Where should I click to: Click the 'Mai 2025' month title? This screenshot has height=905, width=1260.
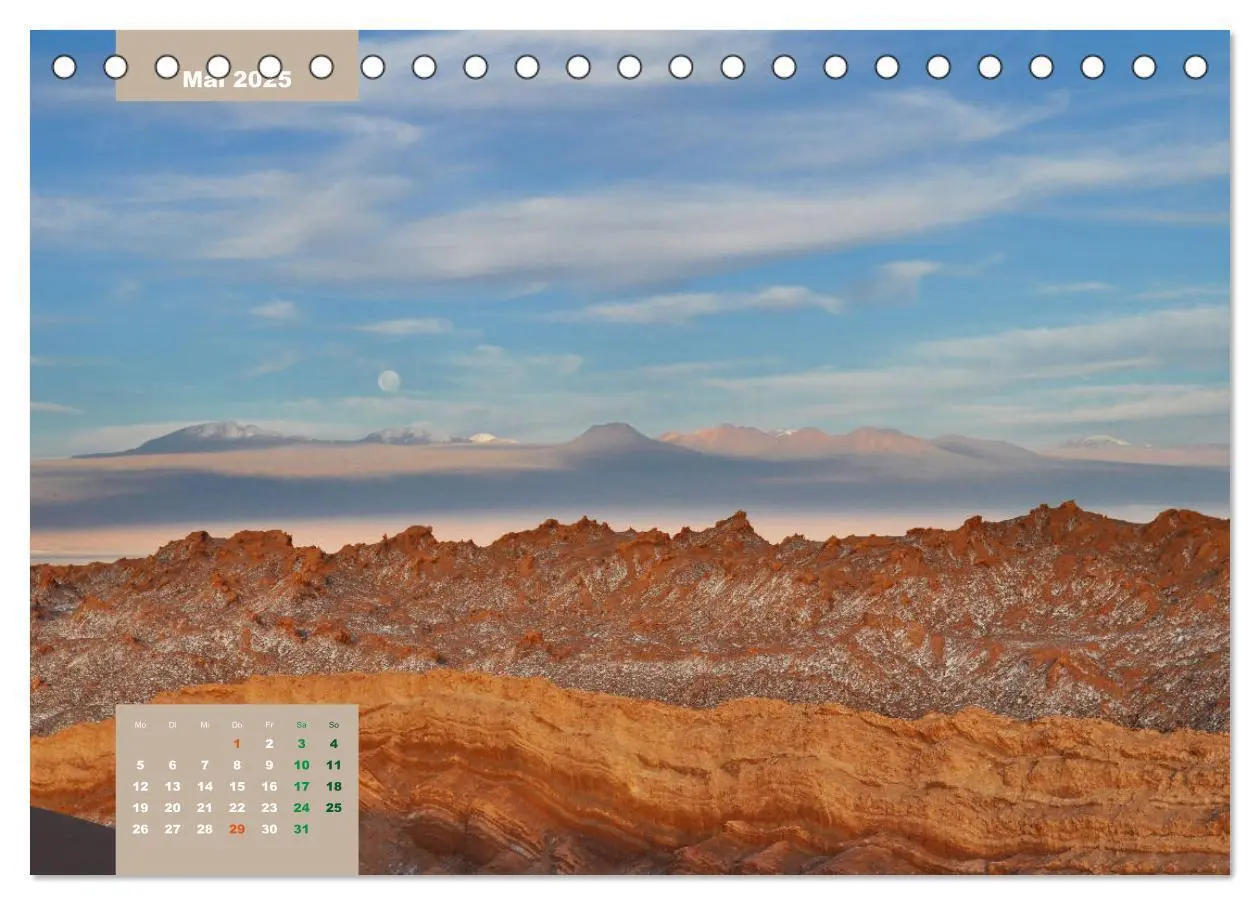pyautogui.click(x=237, y=80)
